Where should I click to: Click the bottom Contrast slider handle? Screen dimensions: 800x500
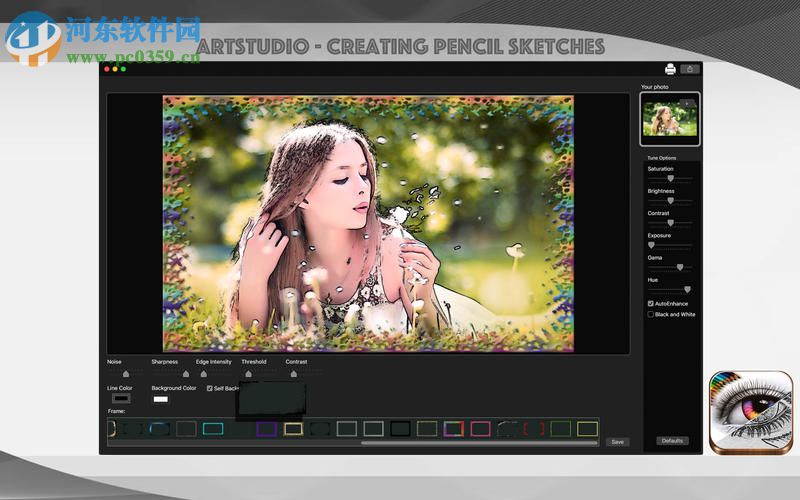293,374
